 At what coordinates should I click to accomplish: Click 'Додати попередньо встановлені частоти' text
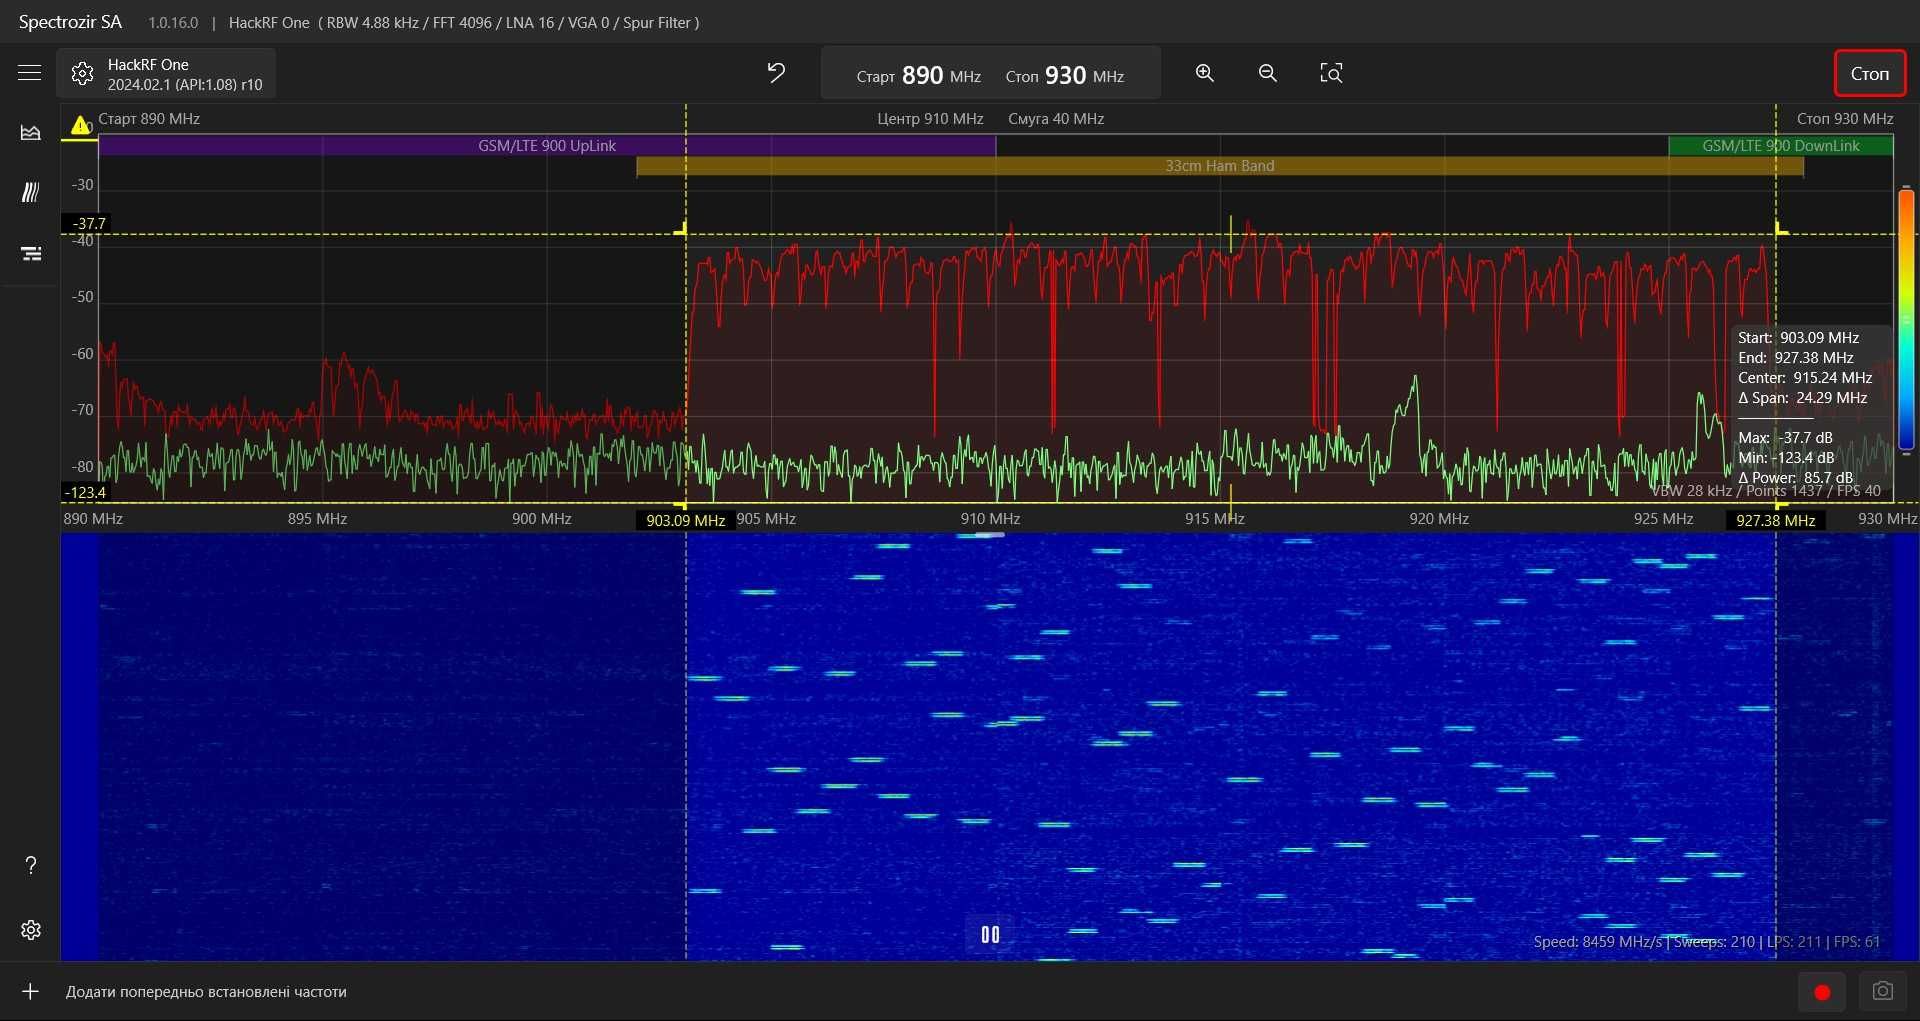206,992
